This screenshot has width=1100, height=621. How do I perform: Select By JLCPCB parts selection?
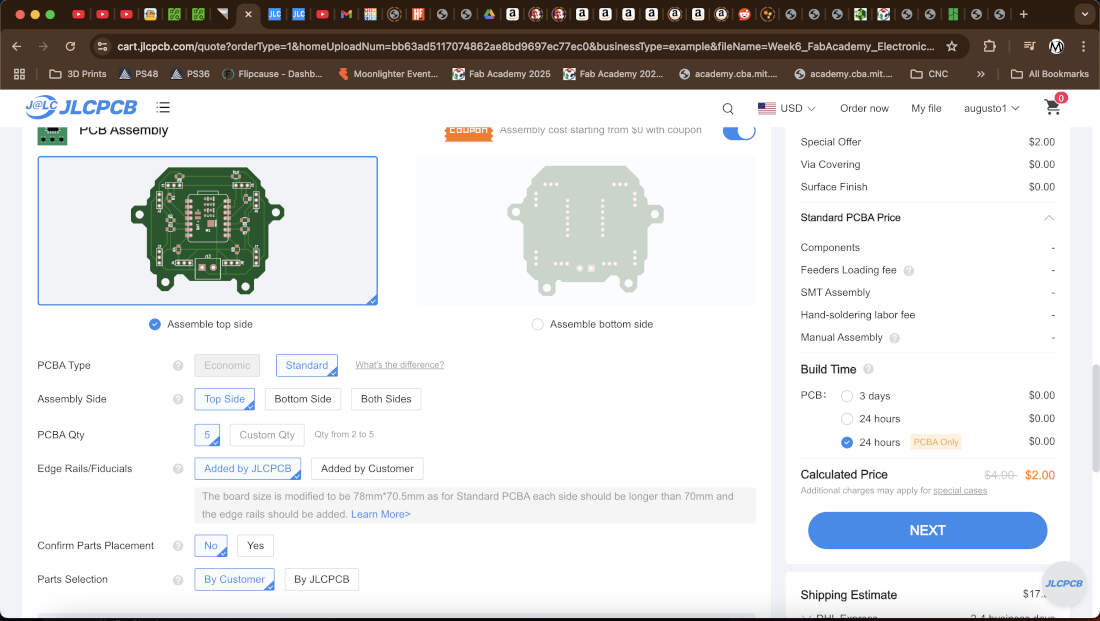321,580
